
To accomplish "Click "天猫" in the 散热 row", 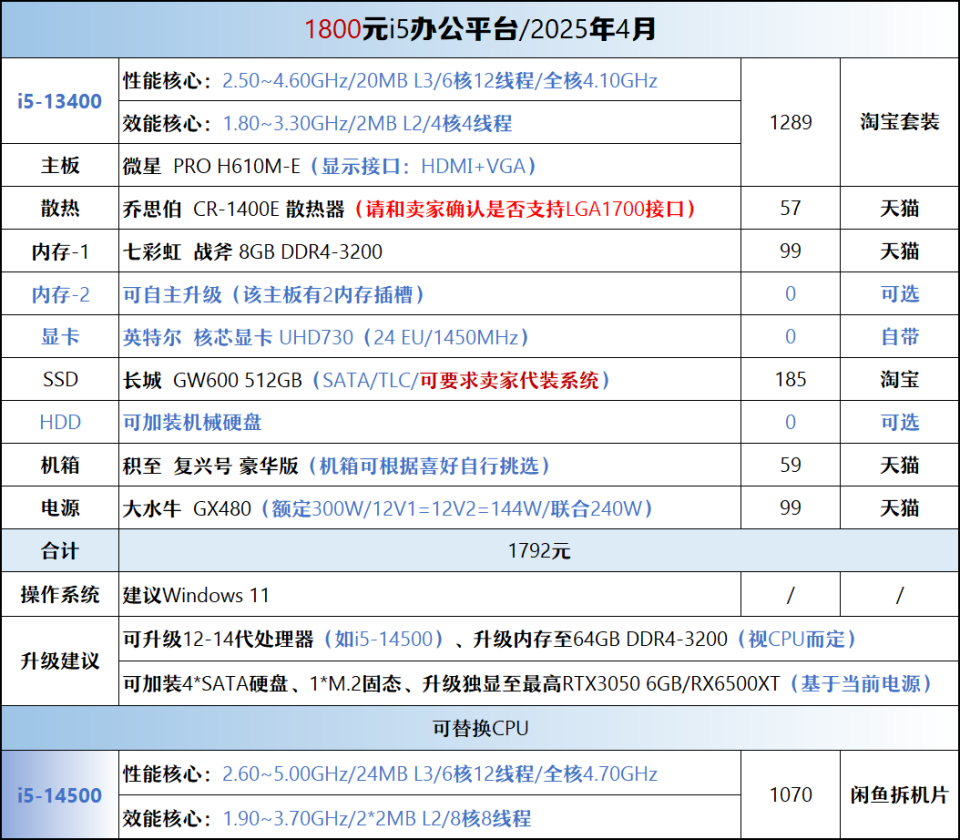I will tap(899, 208).
